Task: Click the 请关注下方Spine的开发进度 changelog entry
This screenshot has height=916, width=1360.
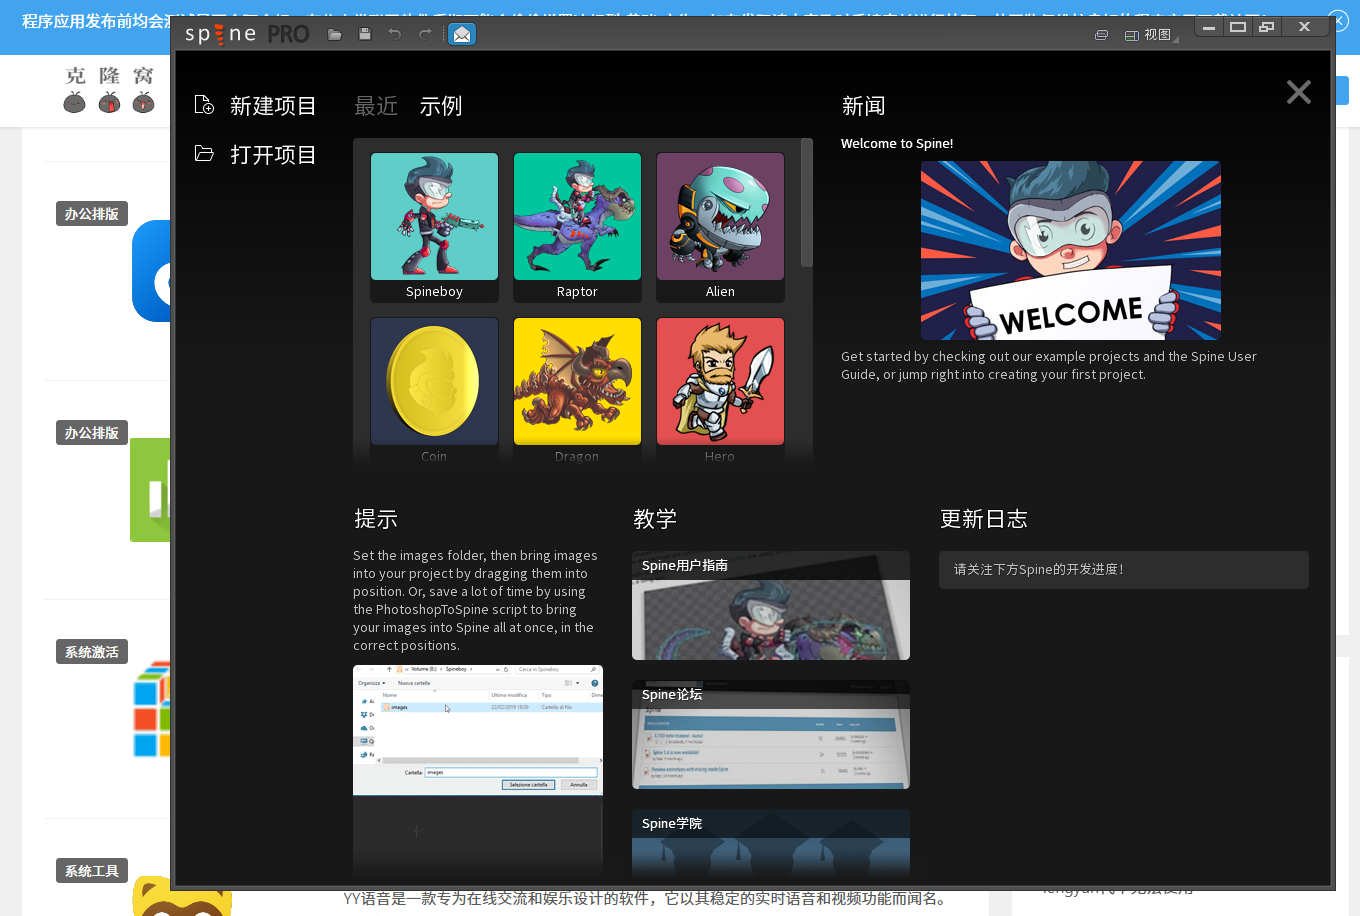Action: 1123,570
